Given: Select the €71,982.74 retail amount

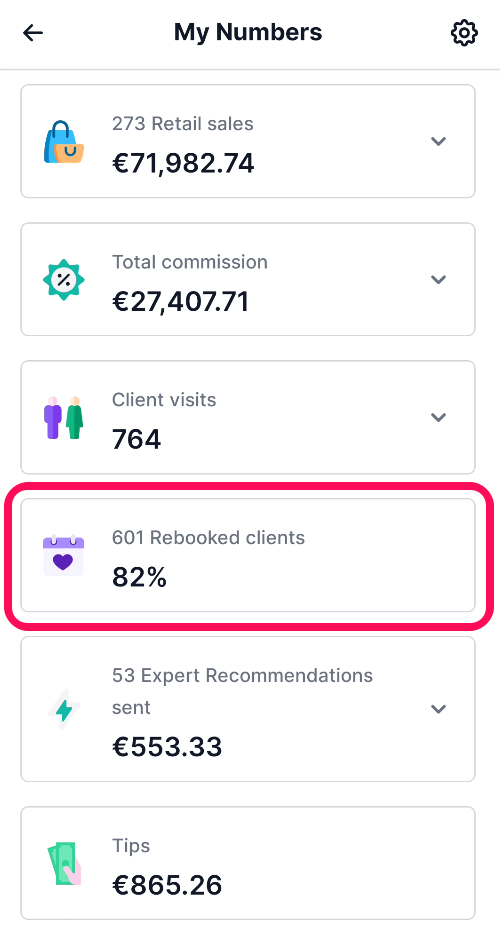Looking at the screenshot, I should tap(183, 163).
